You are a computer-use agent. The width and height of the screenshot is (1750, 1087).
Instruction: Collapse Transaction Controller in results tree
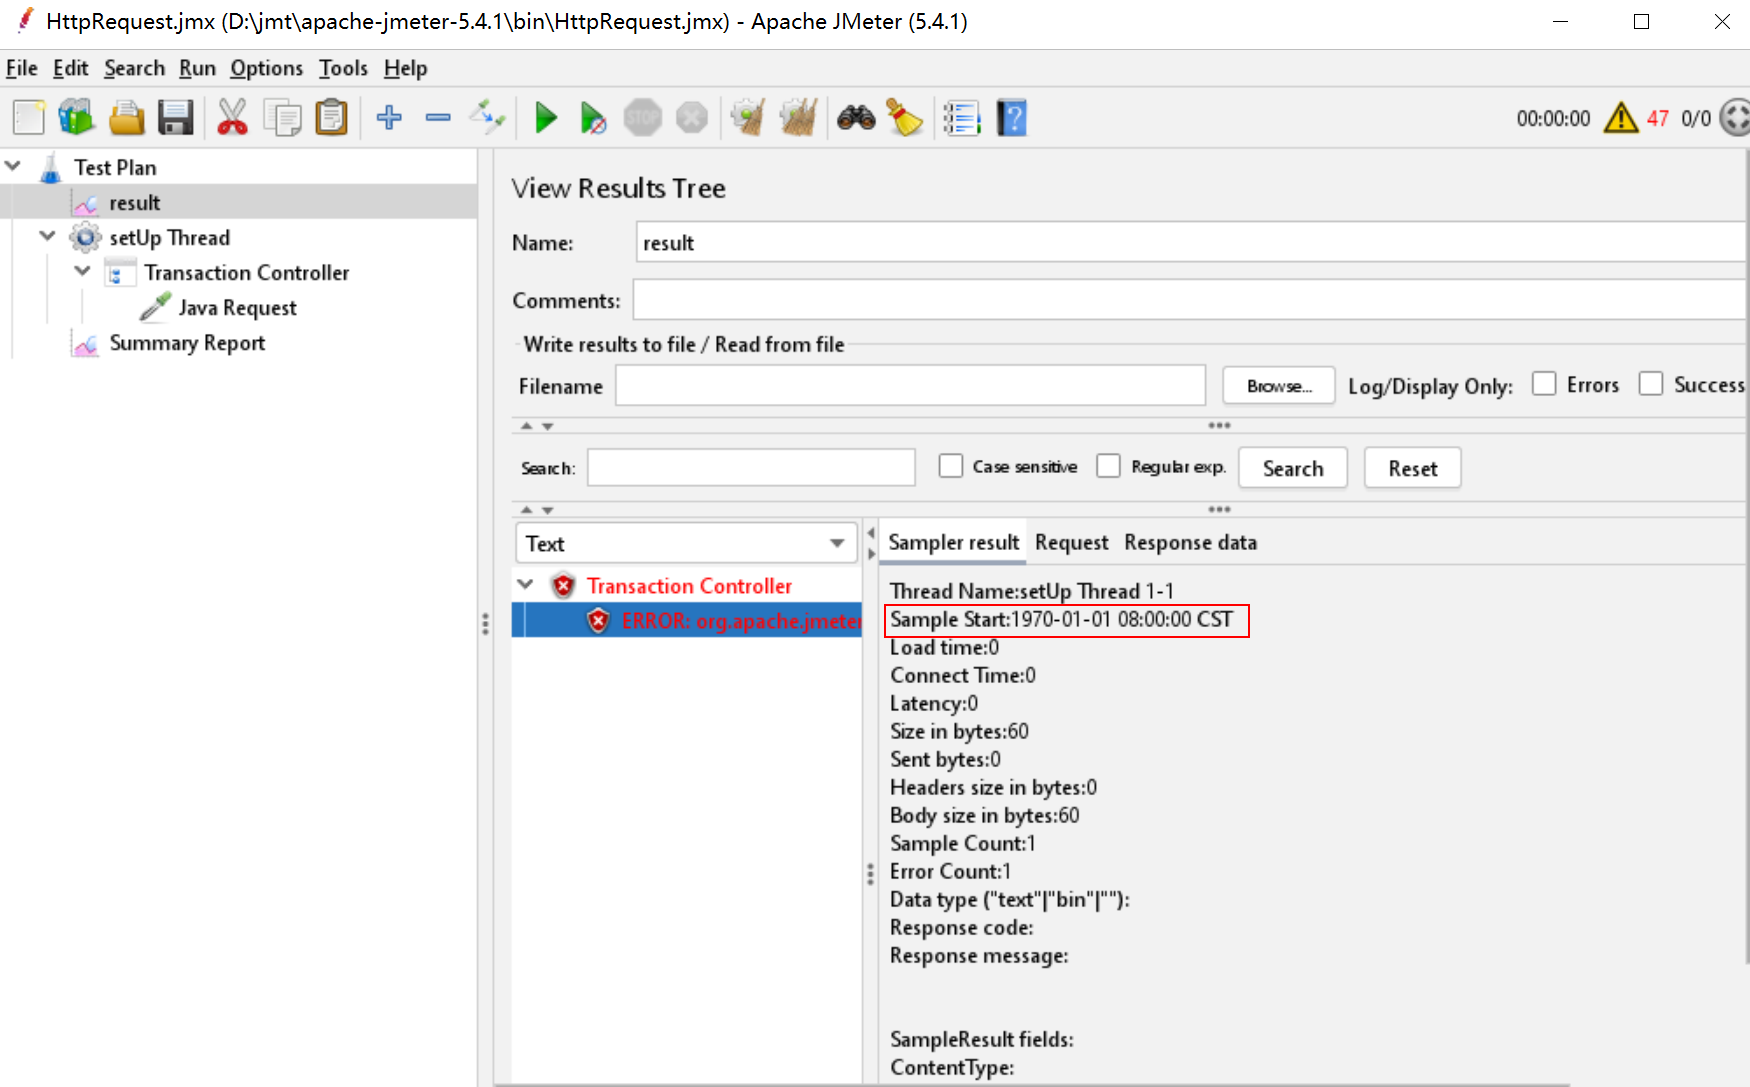tap(525, 584)
